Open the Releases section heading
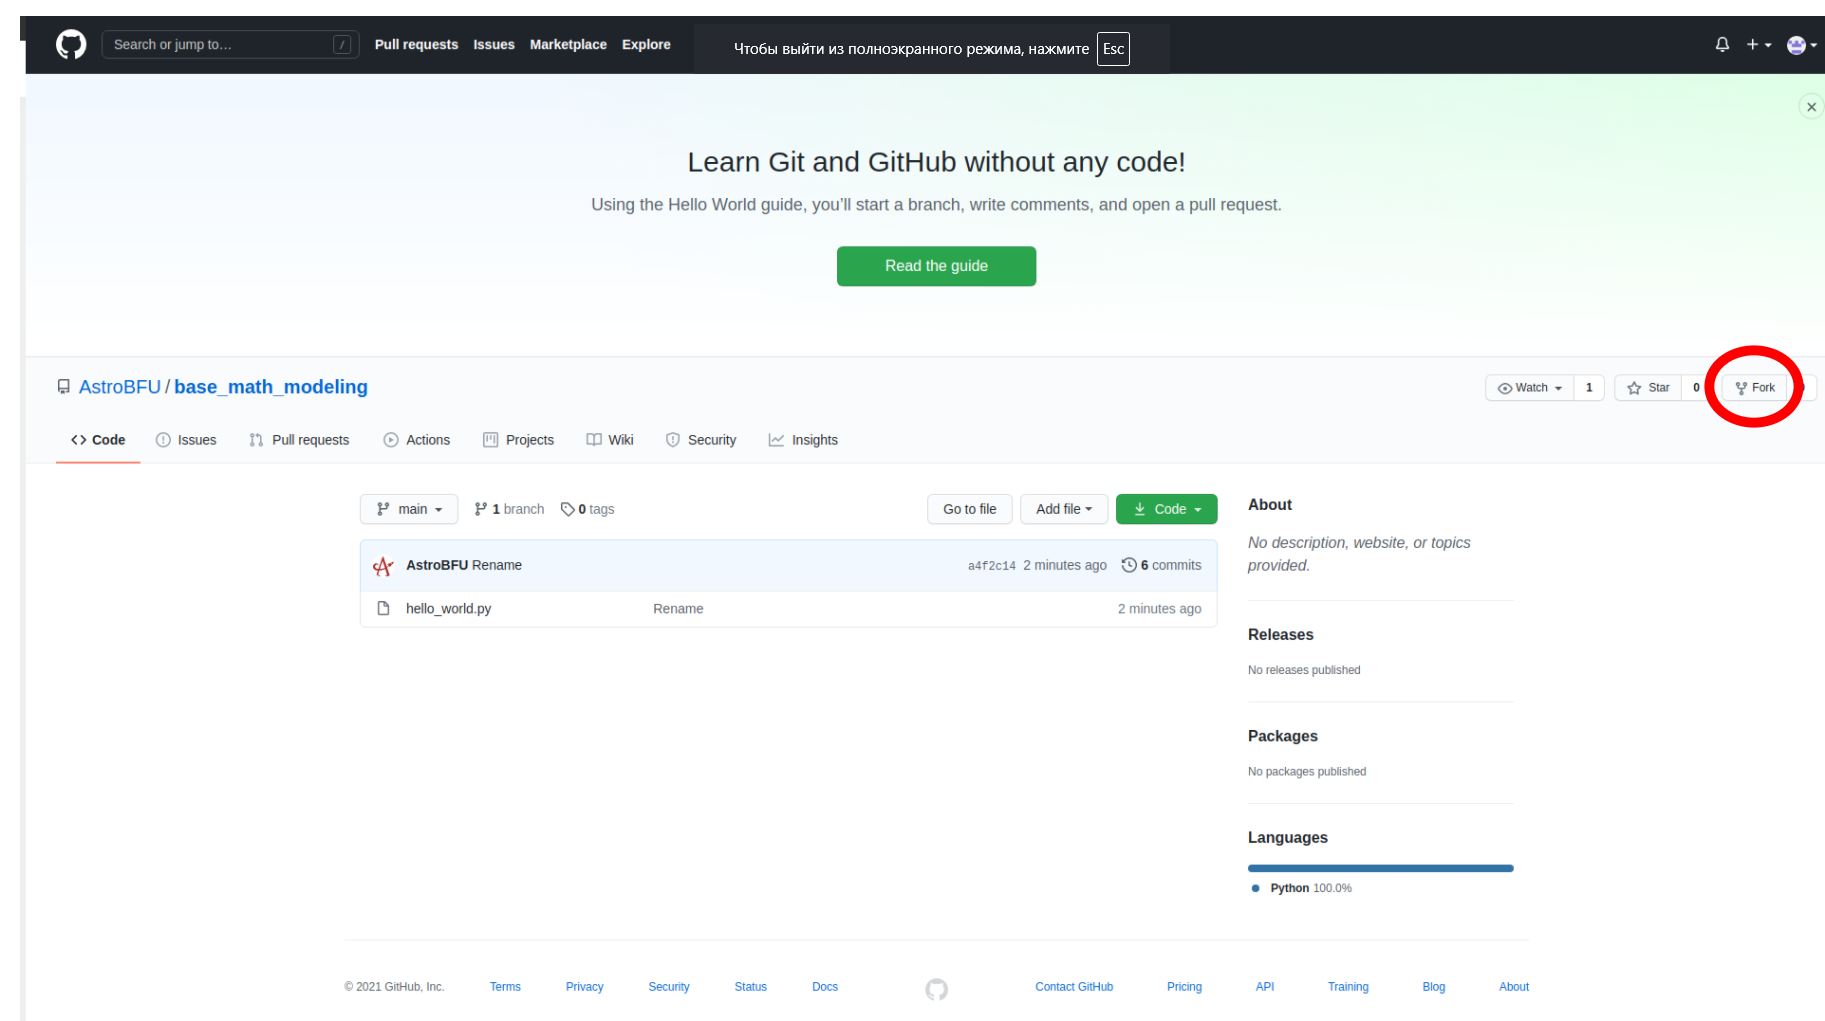1825x1021 pixels. 1280,634
